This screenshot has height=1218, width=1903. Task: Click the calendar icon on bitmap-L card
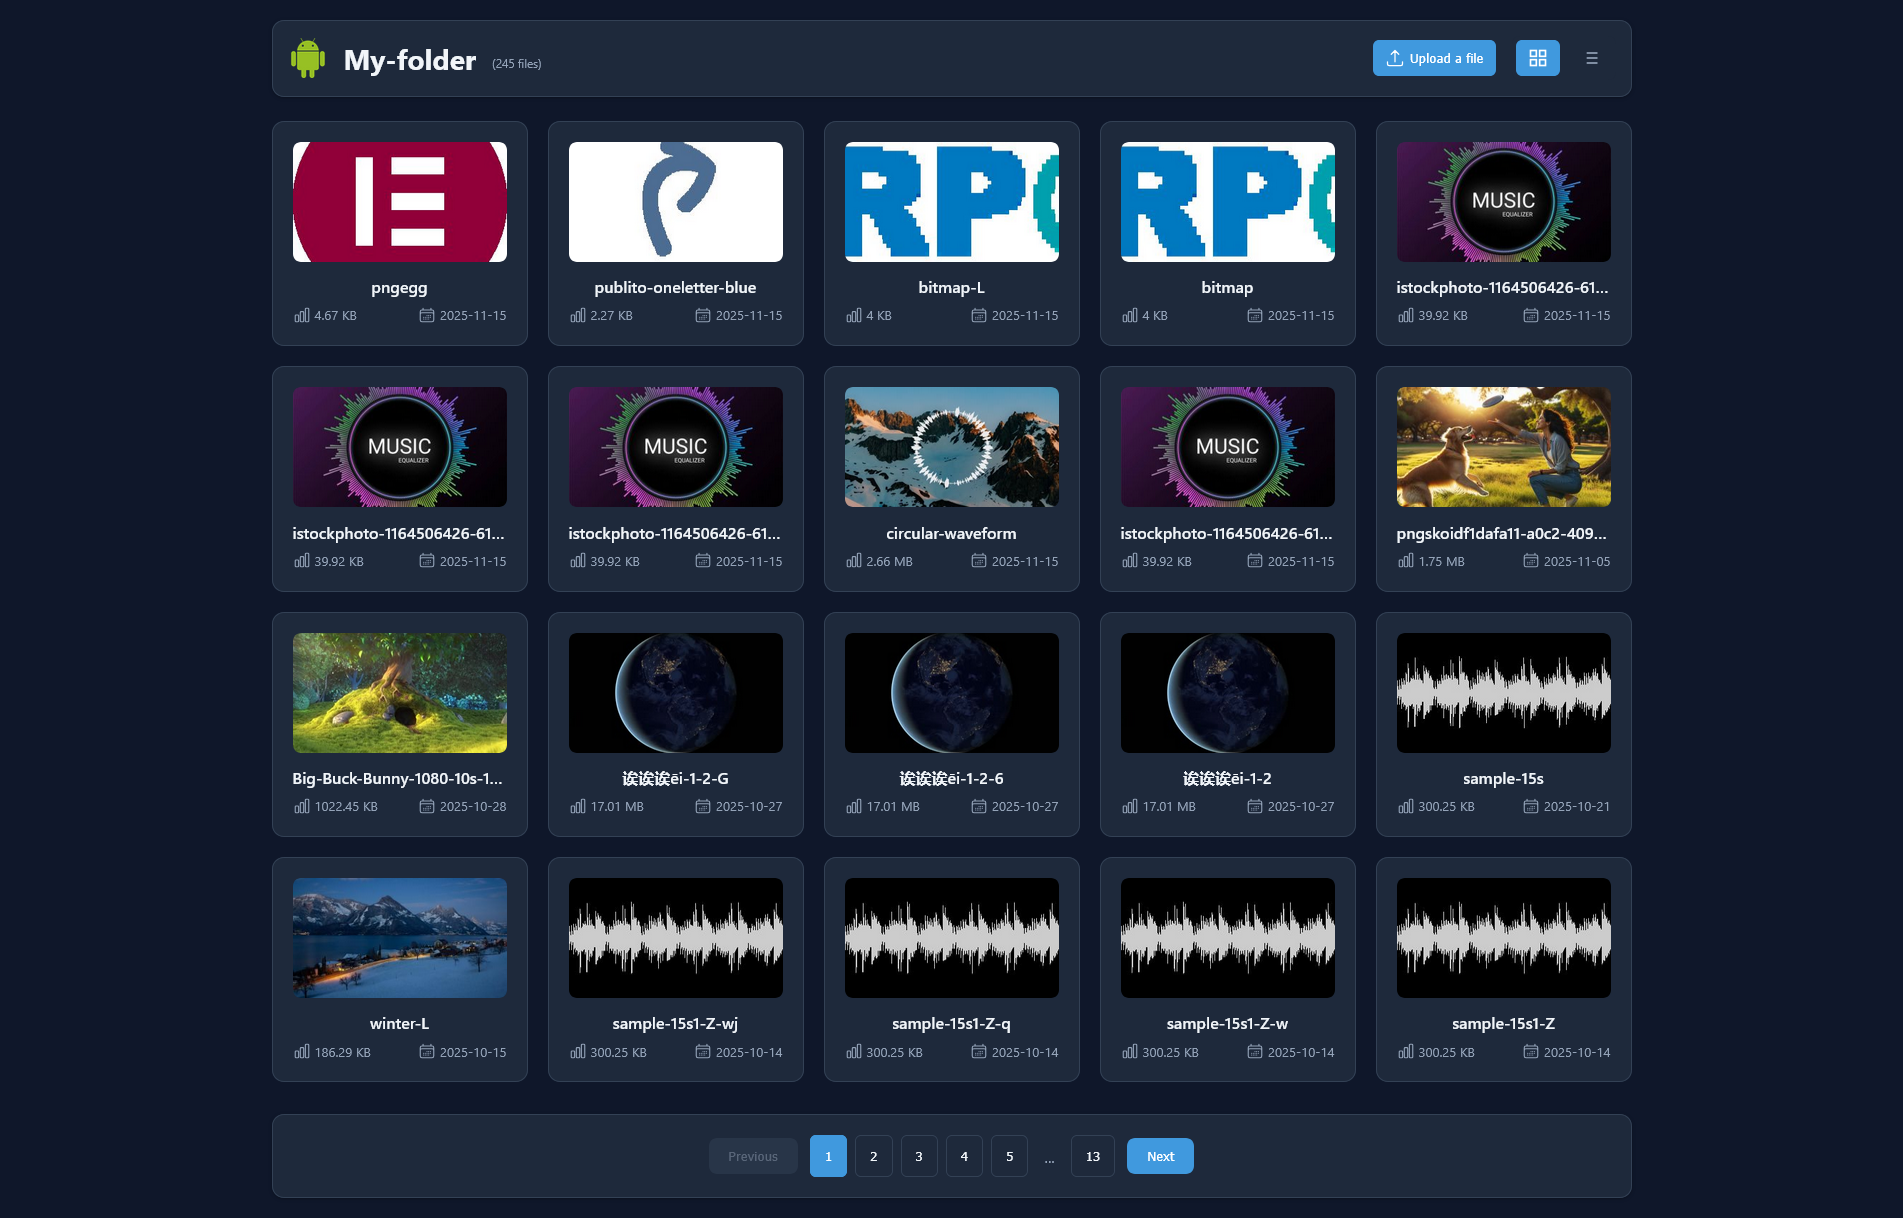[x=979, y=316]
